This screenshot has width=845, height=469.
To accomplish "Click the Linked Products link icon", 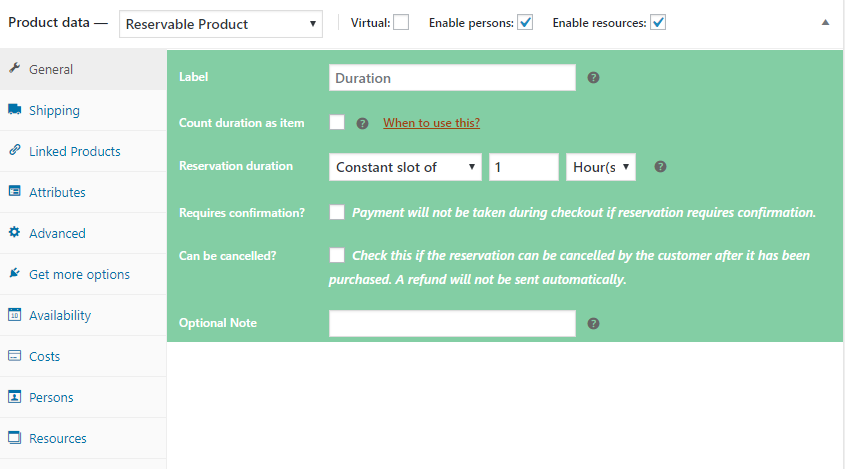I will [15, 151].
